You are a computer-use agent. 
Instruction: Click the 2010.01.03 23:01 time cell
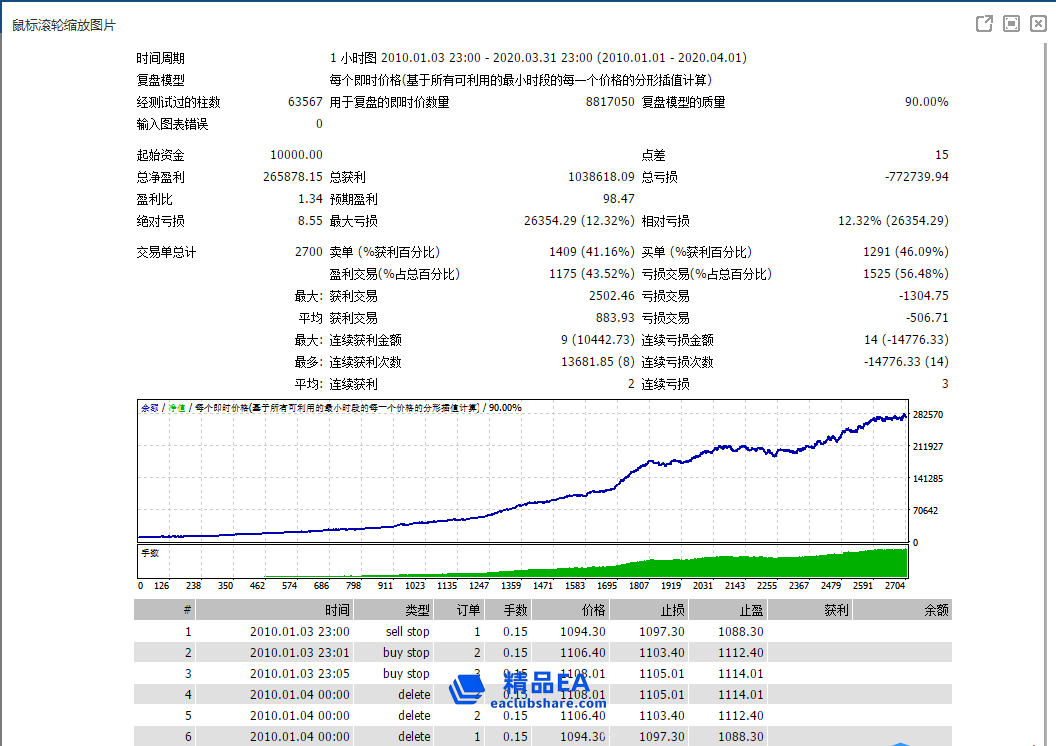click(x=299, y=653)
